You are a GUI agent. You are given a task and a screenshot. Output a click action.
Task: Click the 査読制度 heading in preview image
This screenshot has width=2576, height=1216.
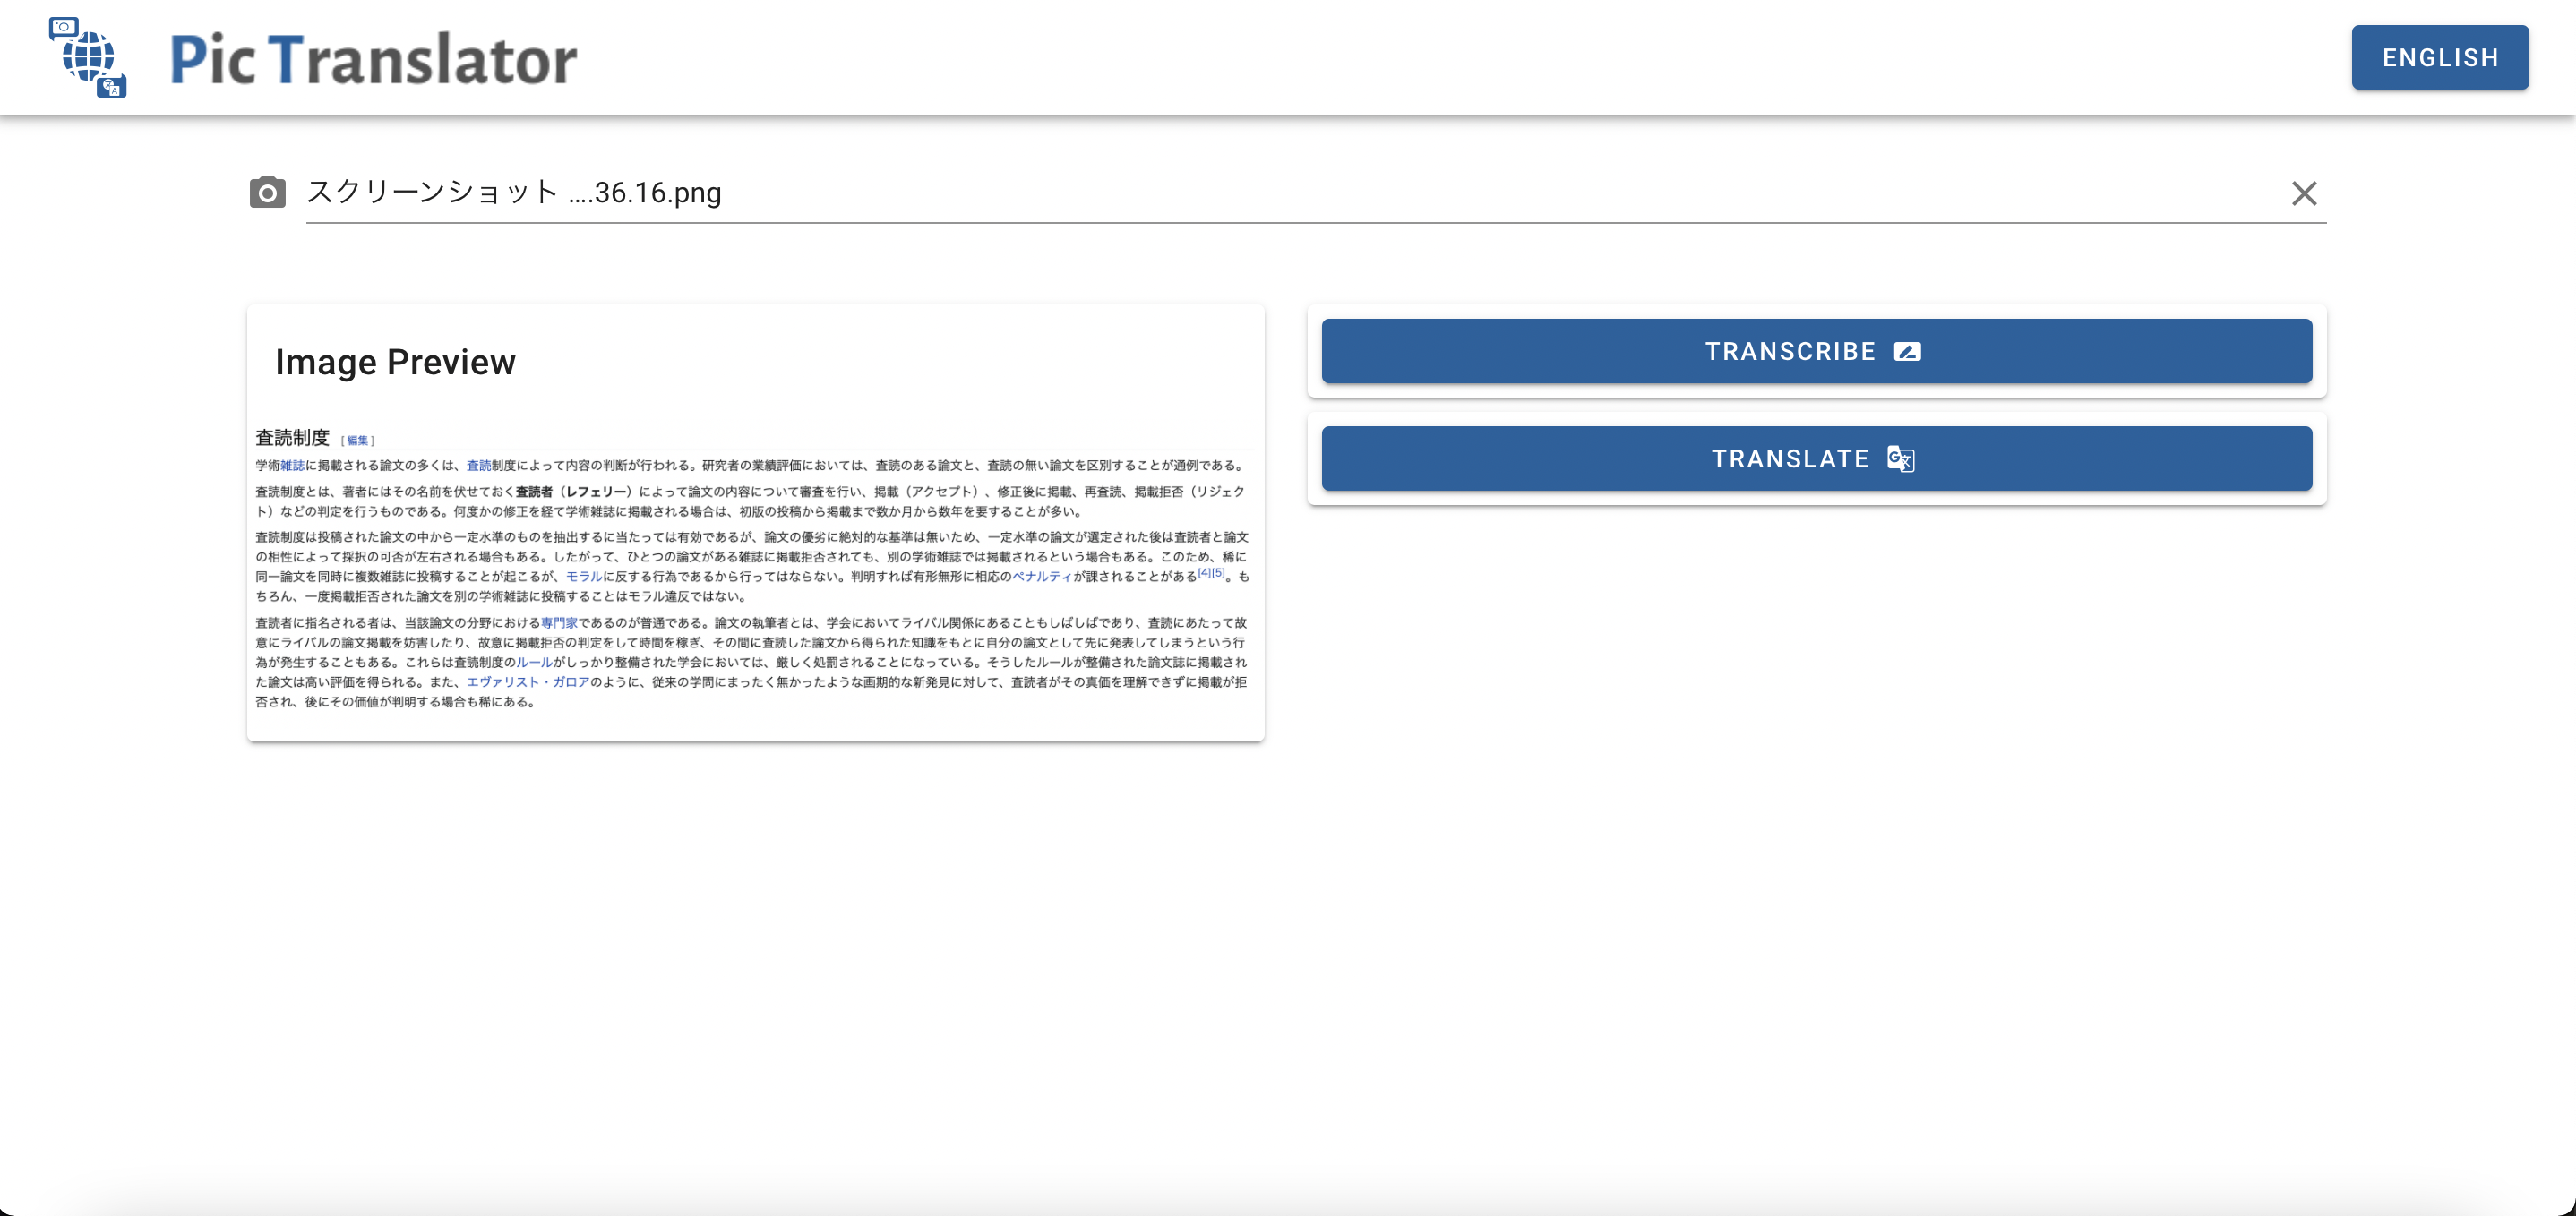(292, 438)
